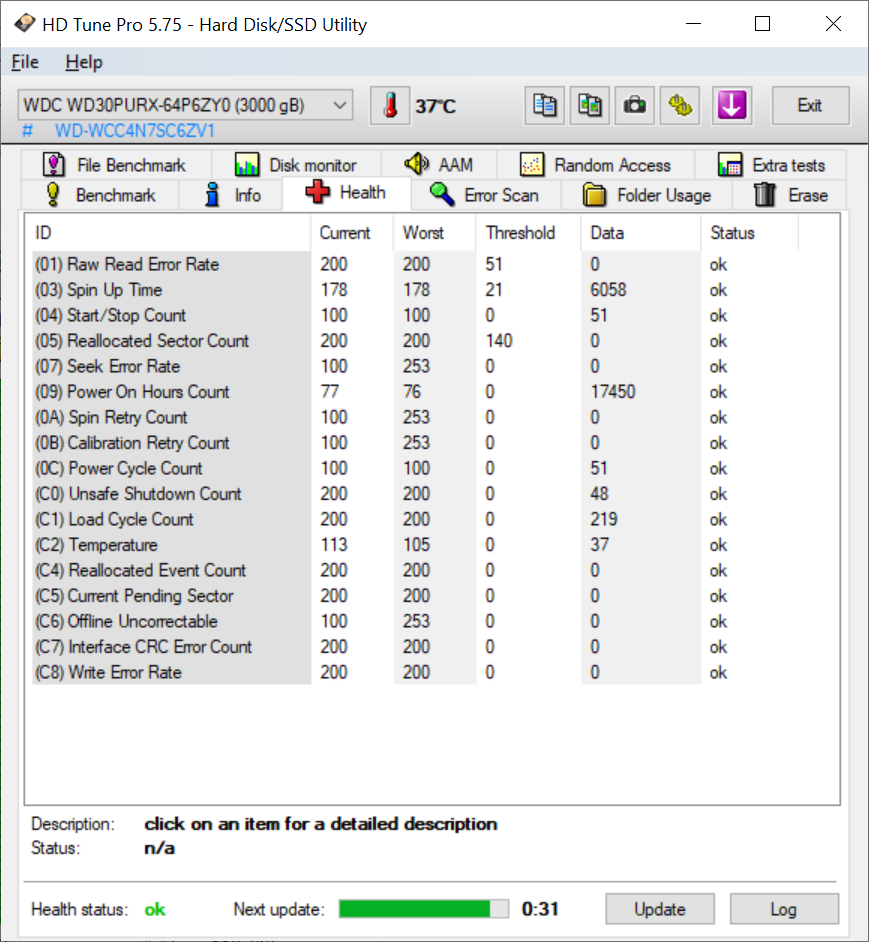Click the Exit button
The image size is (869, 942).
coord(810,106)
